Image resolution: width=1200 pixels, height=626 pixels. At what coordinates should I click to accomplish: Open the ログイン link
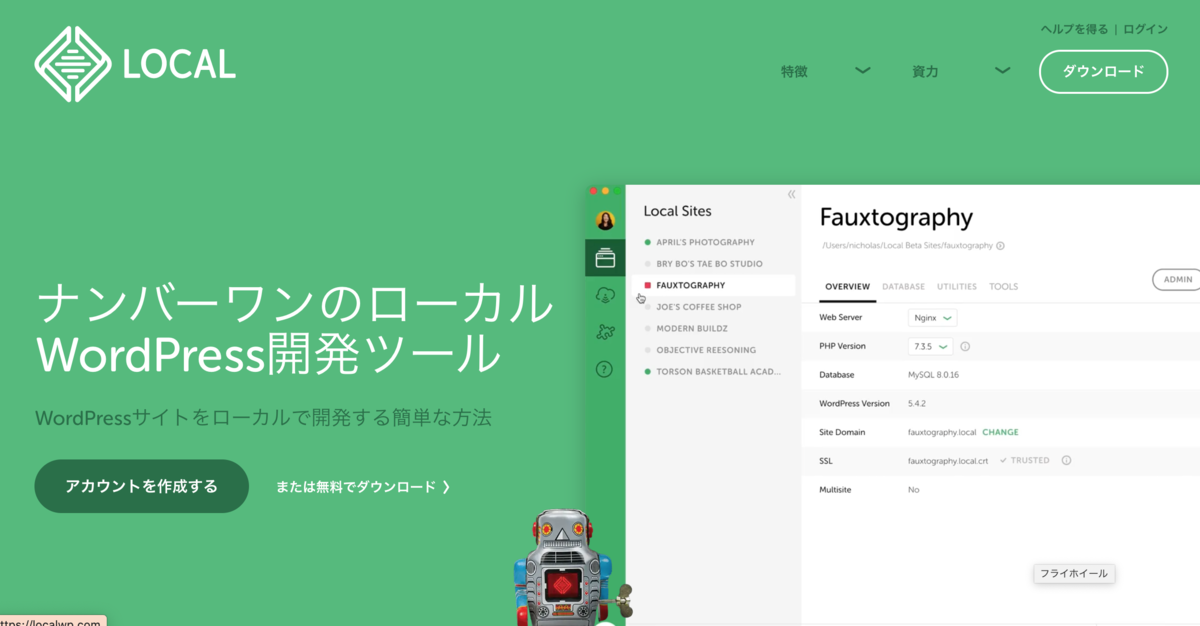[1145, 29]
